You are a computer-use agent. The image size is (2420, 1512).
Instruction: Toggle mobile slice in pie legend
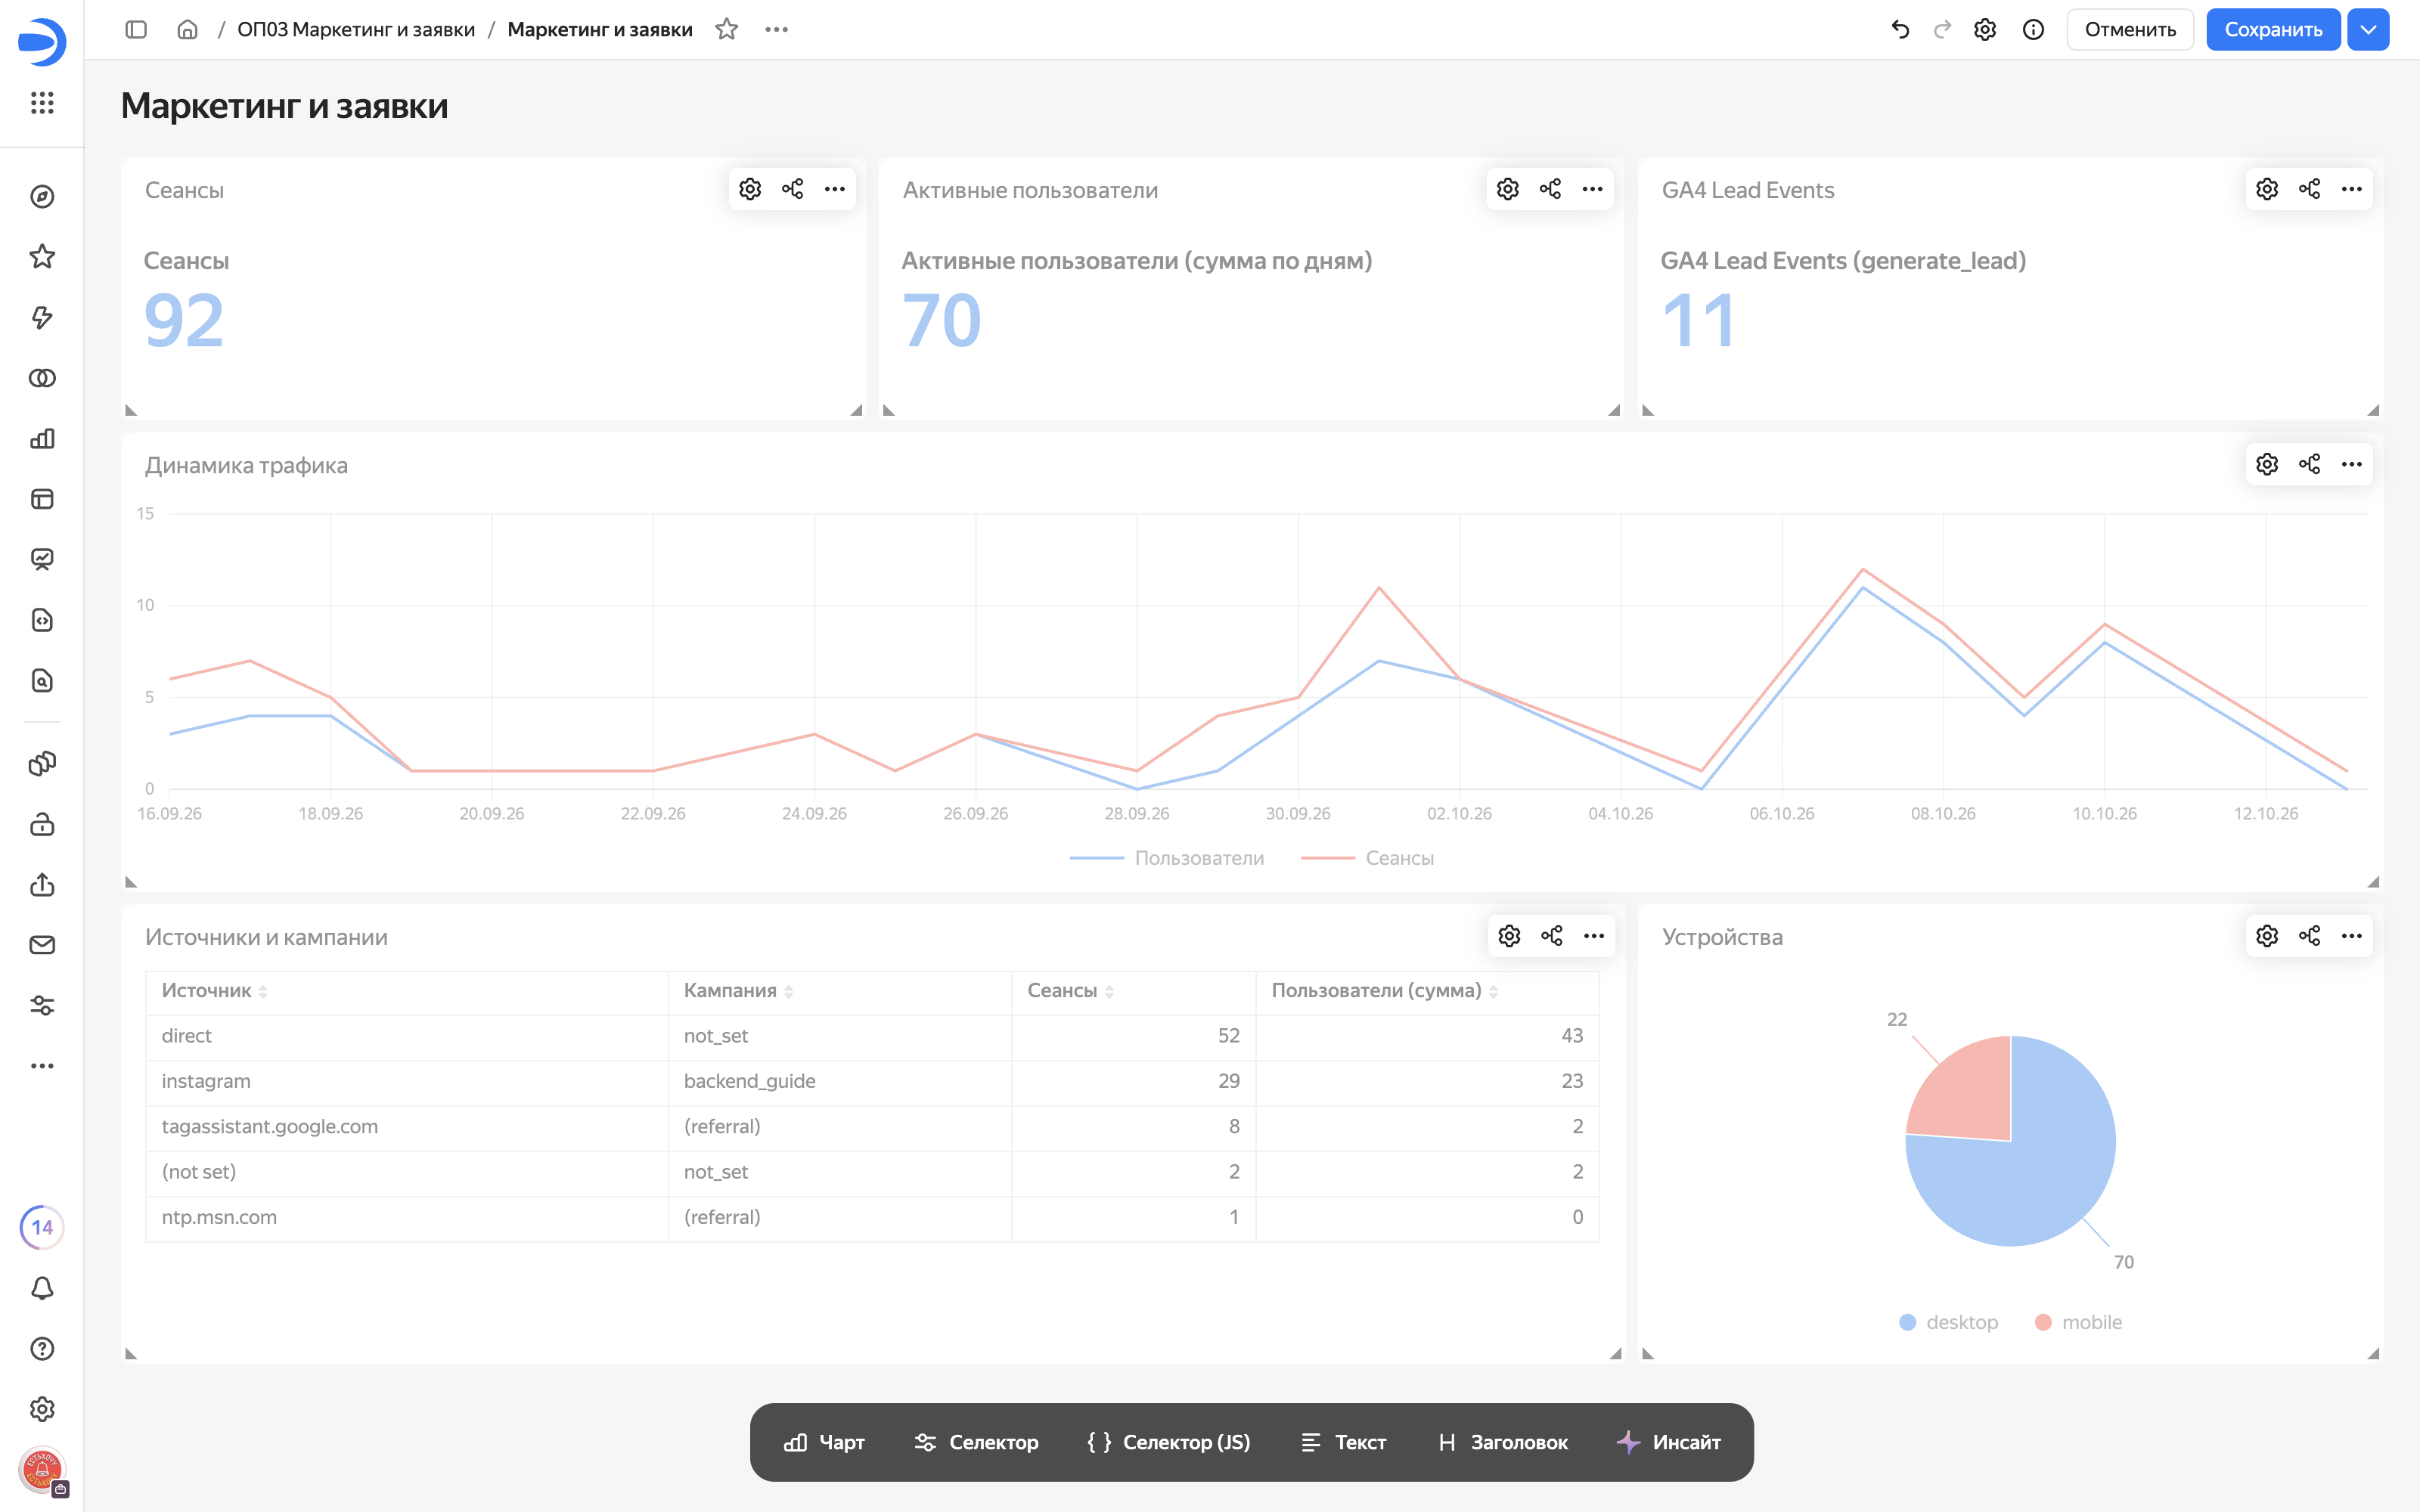click(x=2078, y=1322)
